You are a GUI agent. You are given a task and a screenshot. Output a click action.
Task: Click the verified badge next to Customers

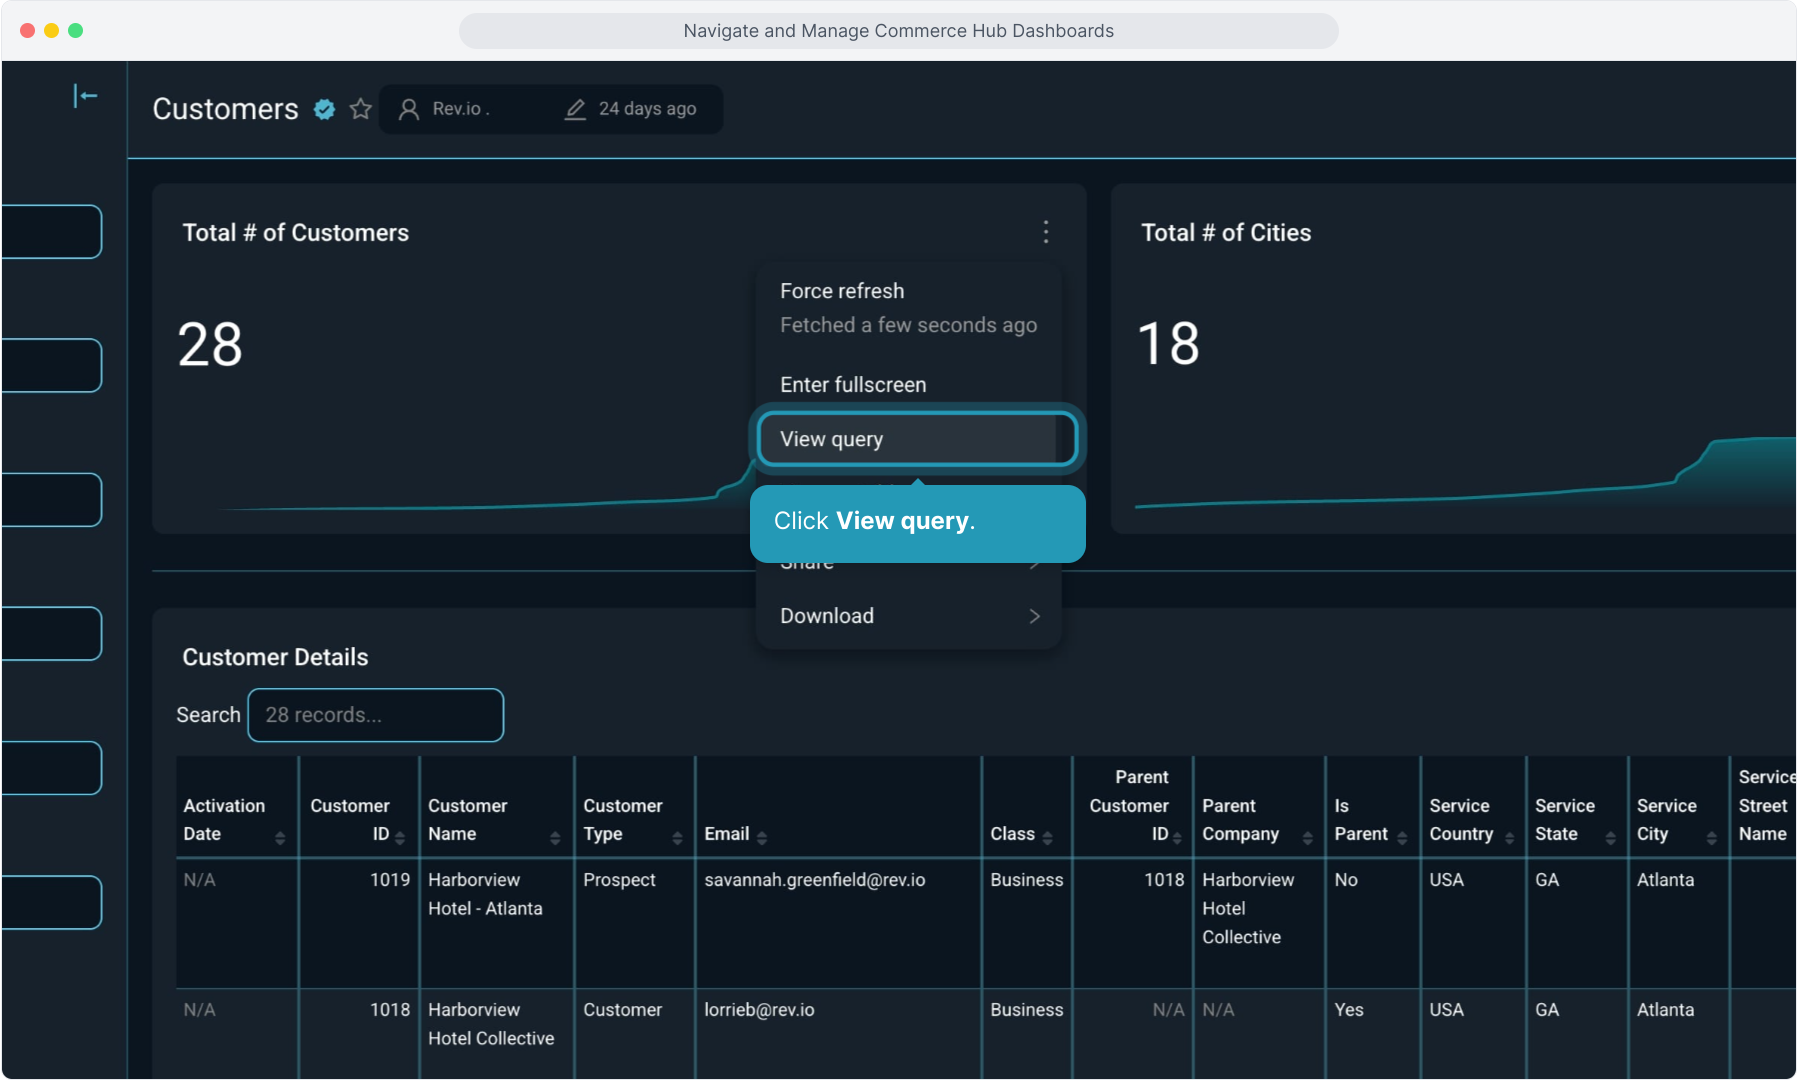coord(324,109)
